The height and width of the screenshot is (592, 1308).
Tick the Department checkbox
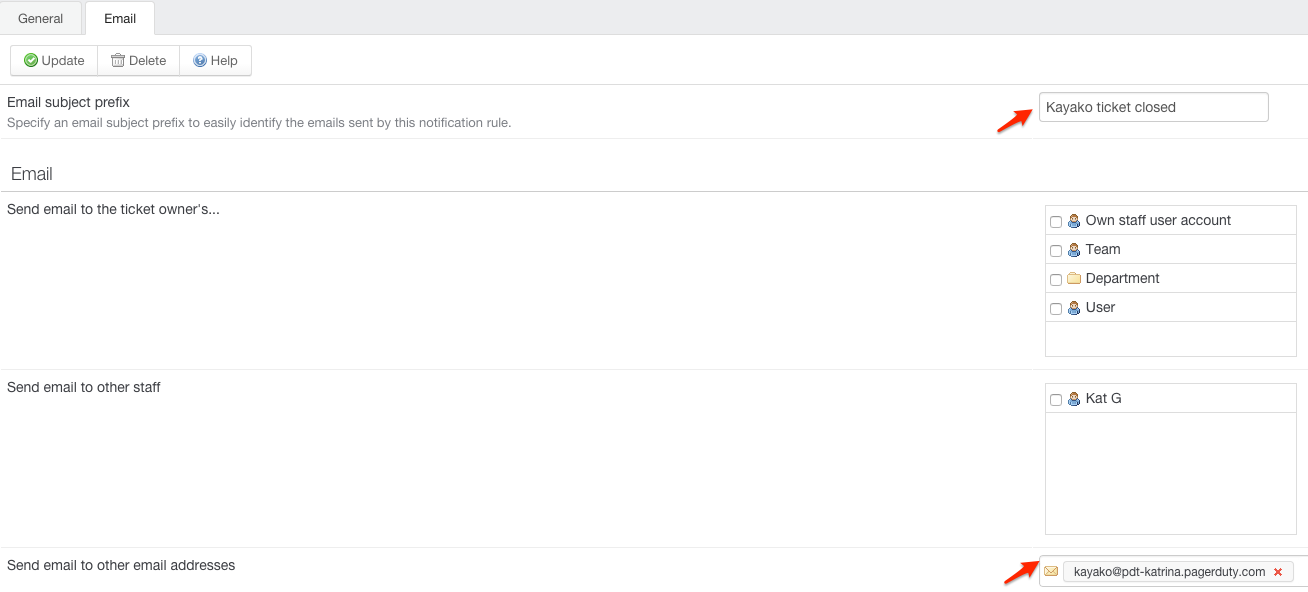(1056, 280)
